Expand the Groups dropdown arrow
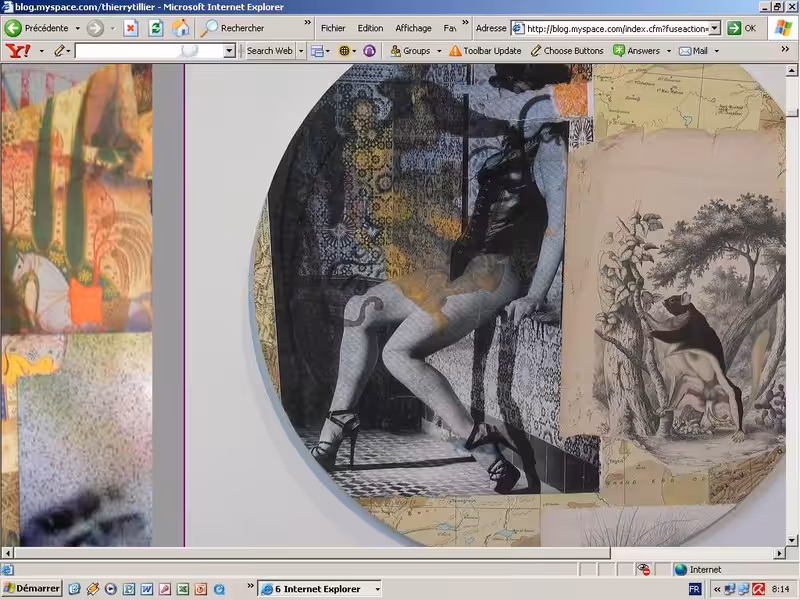 pos(439,51)
